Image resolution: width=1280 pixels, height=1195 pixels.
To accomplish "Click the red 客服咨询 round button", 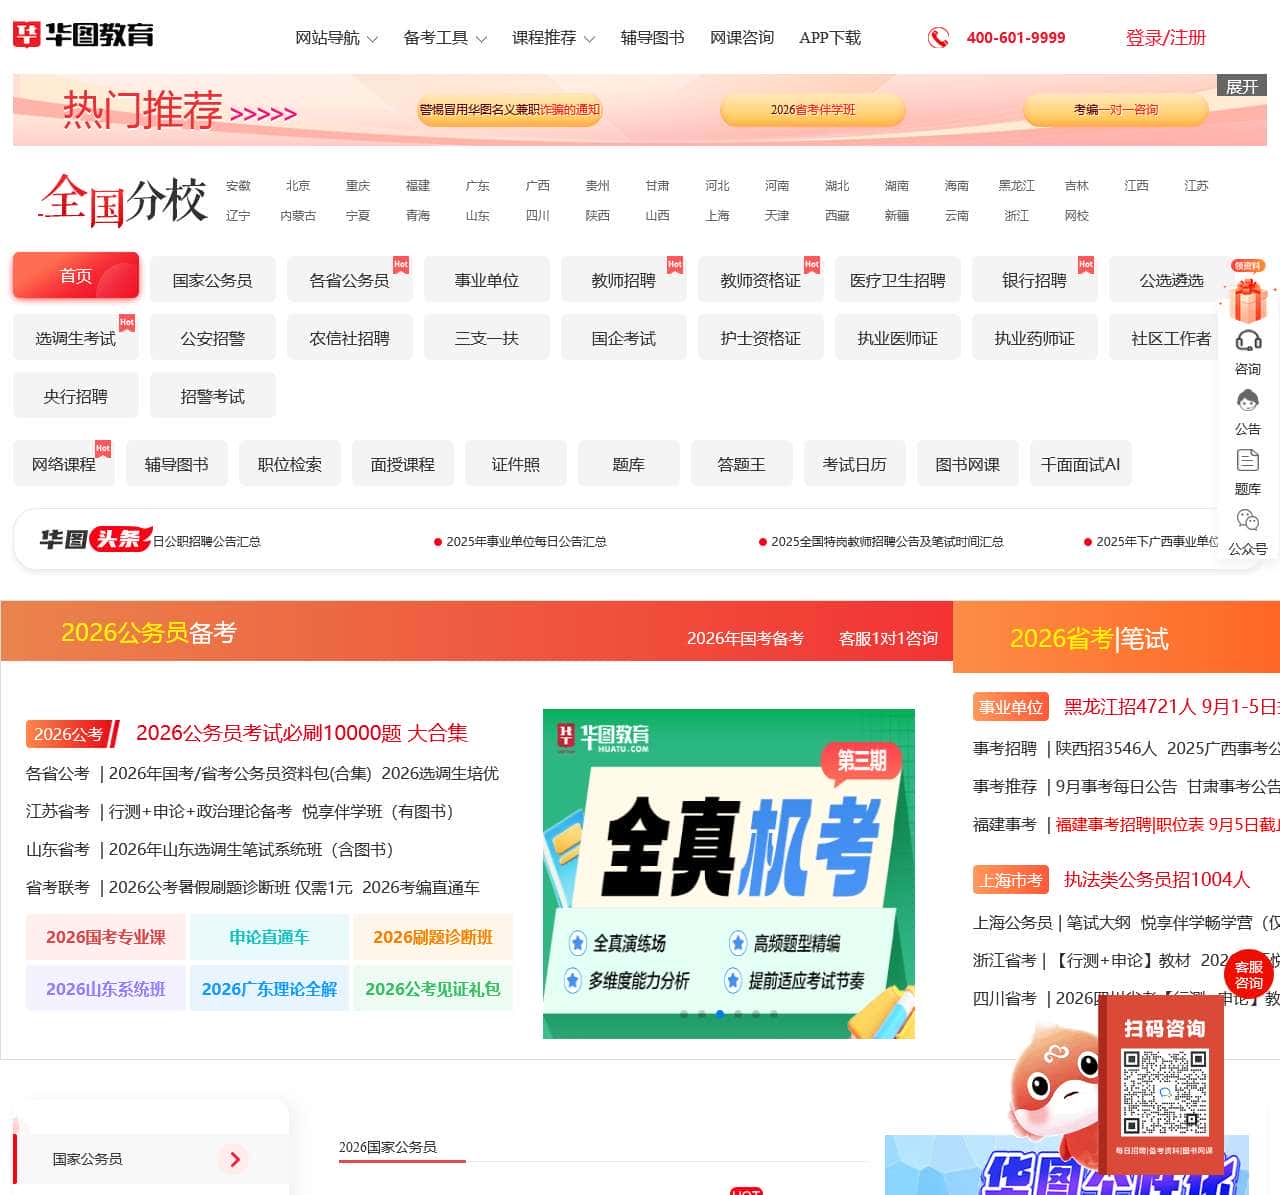I will [1249, 974].
